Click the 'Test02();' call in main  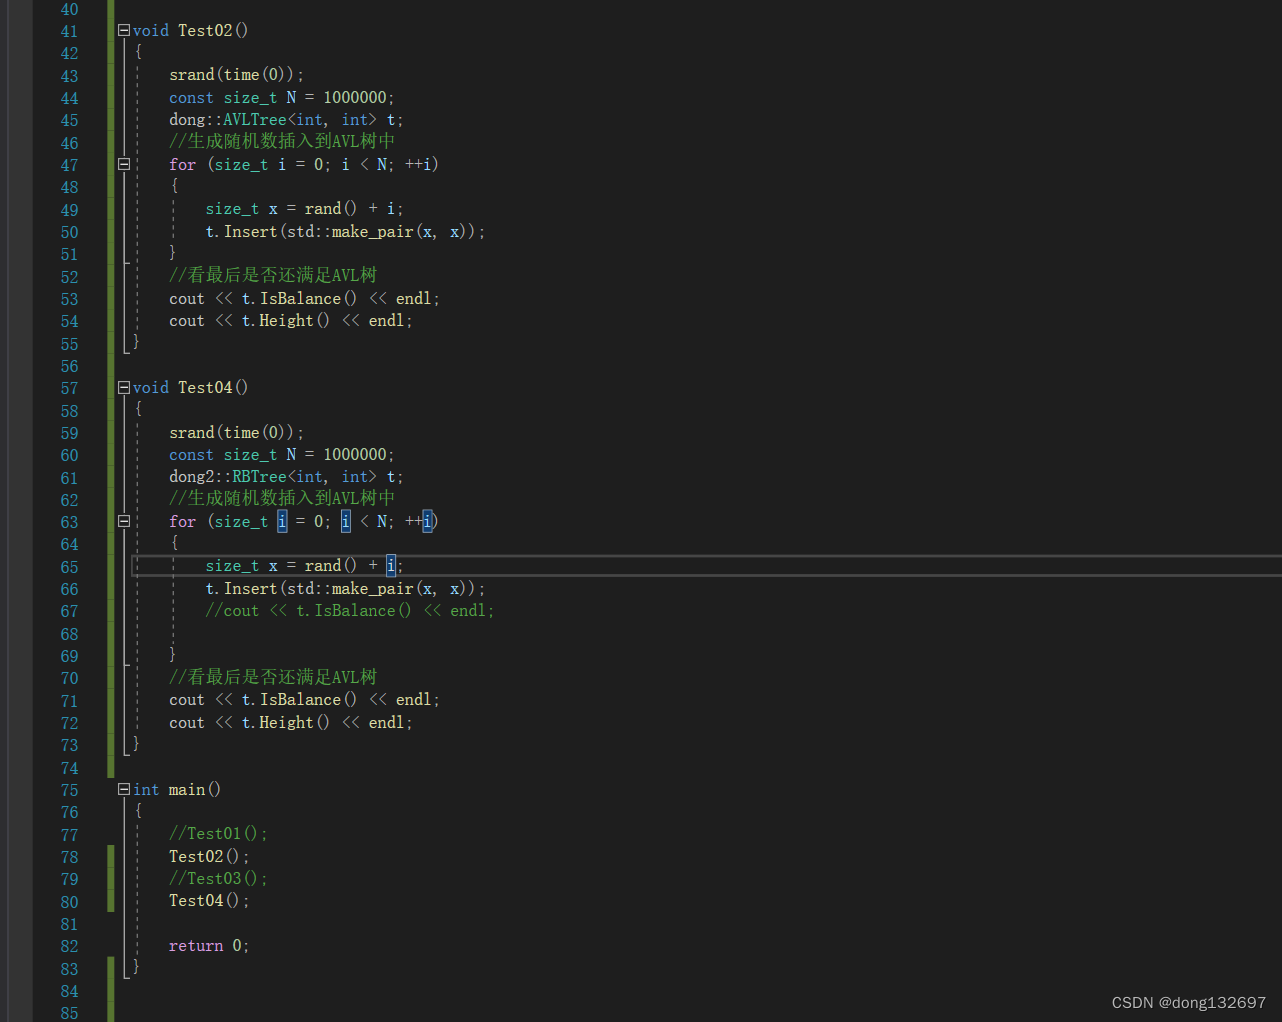pyautogui.click(x=209, y=857)
